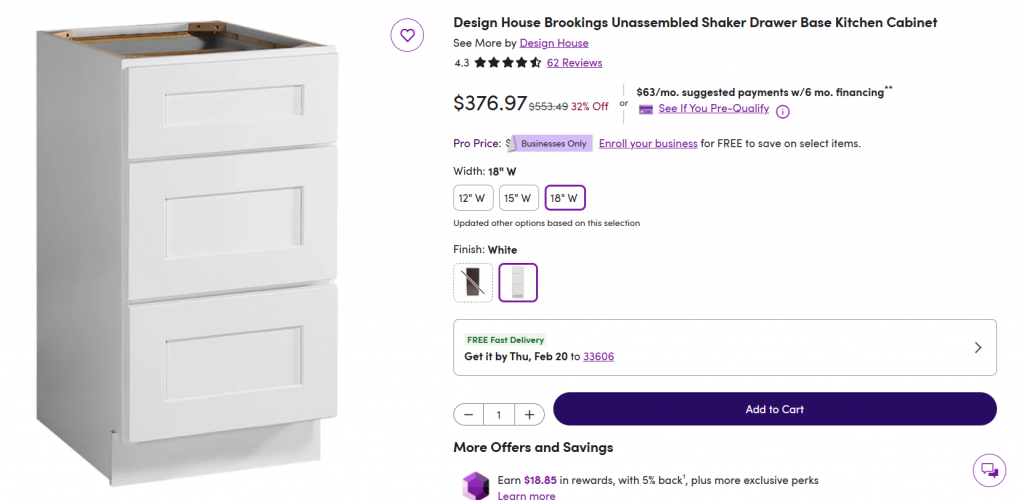Change delivery ZIP code 33606
Screen dimensions: 1024x500
[598, 356]
